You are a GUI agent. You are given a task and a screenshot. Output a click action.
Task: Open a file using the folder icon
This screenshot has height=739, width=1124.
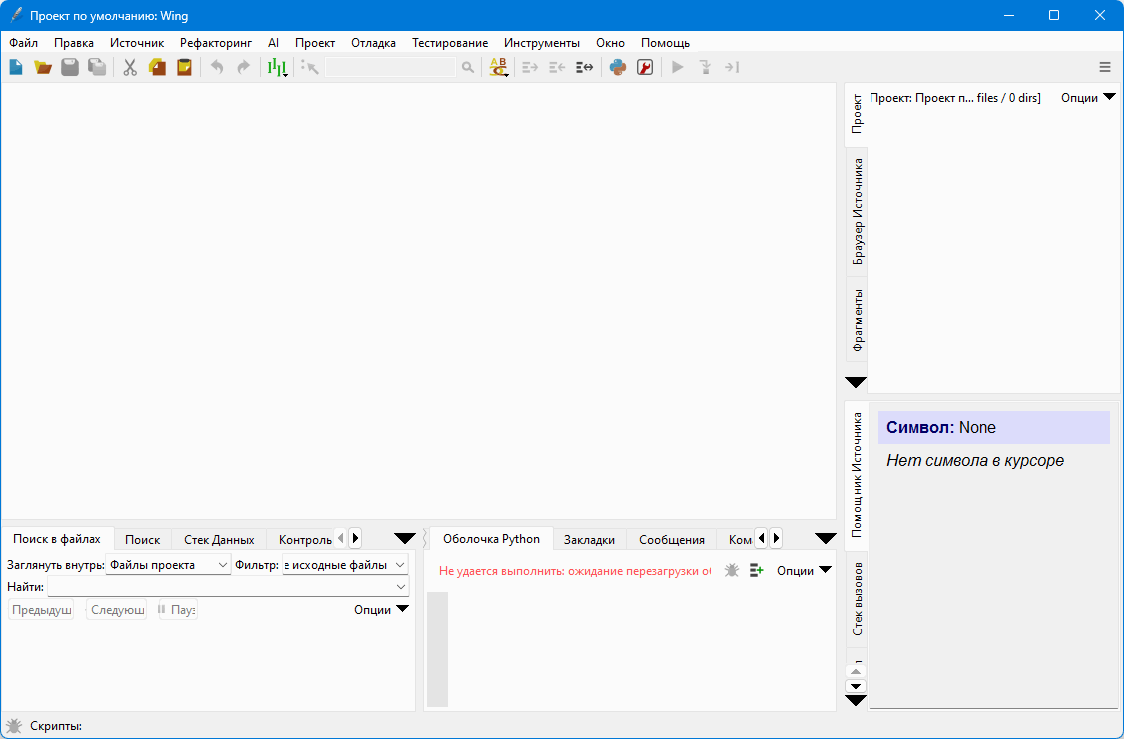43,67
